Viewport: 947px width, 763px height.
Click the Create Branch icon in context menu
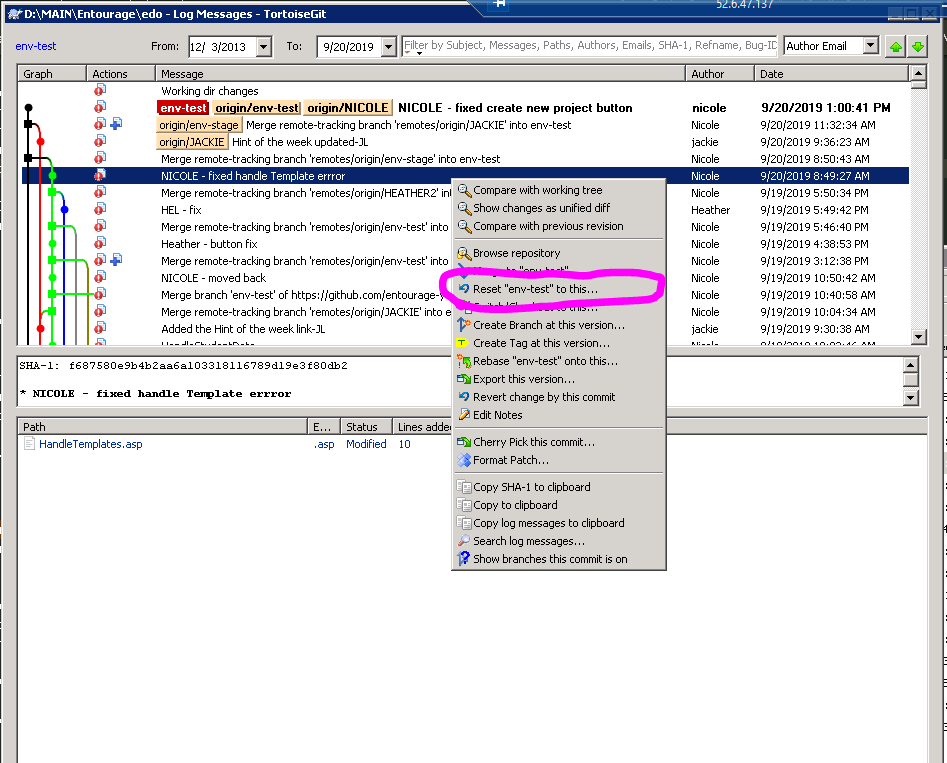tap(464, 324)
